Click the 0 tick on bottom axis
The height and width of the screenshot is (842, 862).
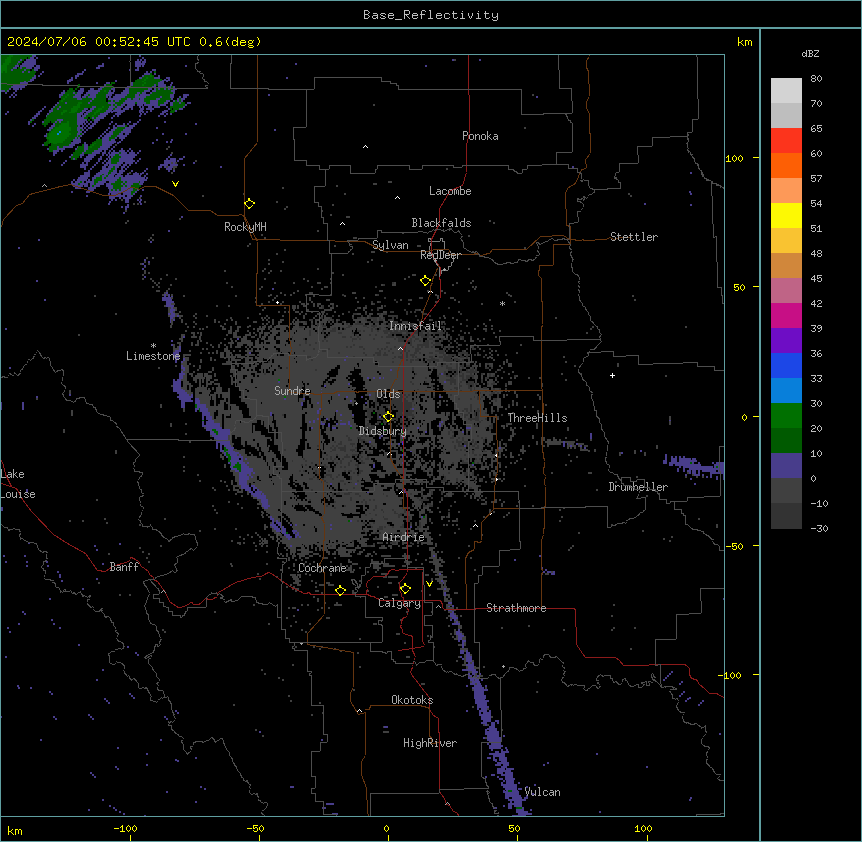pos(386,828)
